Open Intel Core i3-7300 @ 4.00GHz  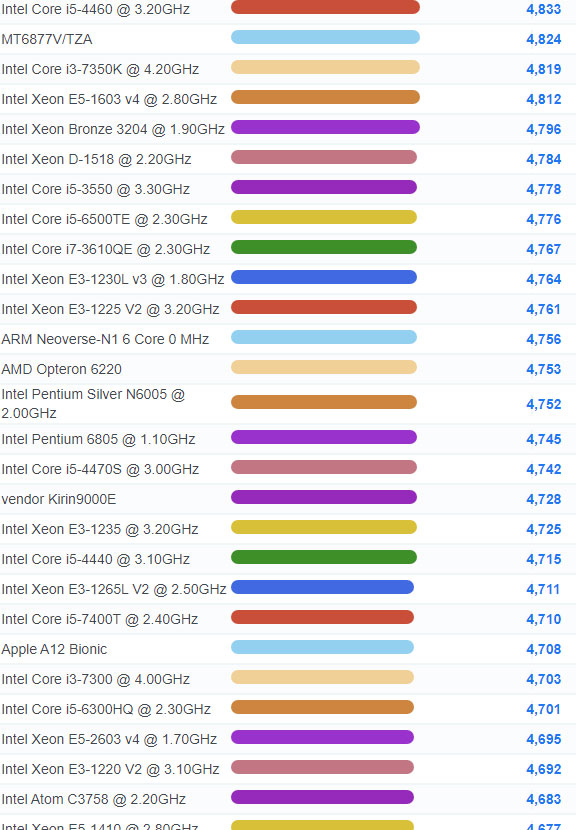(95, 679)
